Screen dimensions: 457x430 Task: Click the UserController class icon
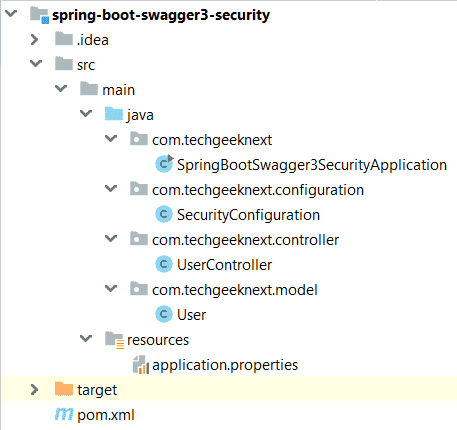point(164,264)
